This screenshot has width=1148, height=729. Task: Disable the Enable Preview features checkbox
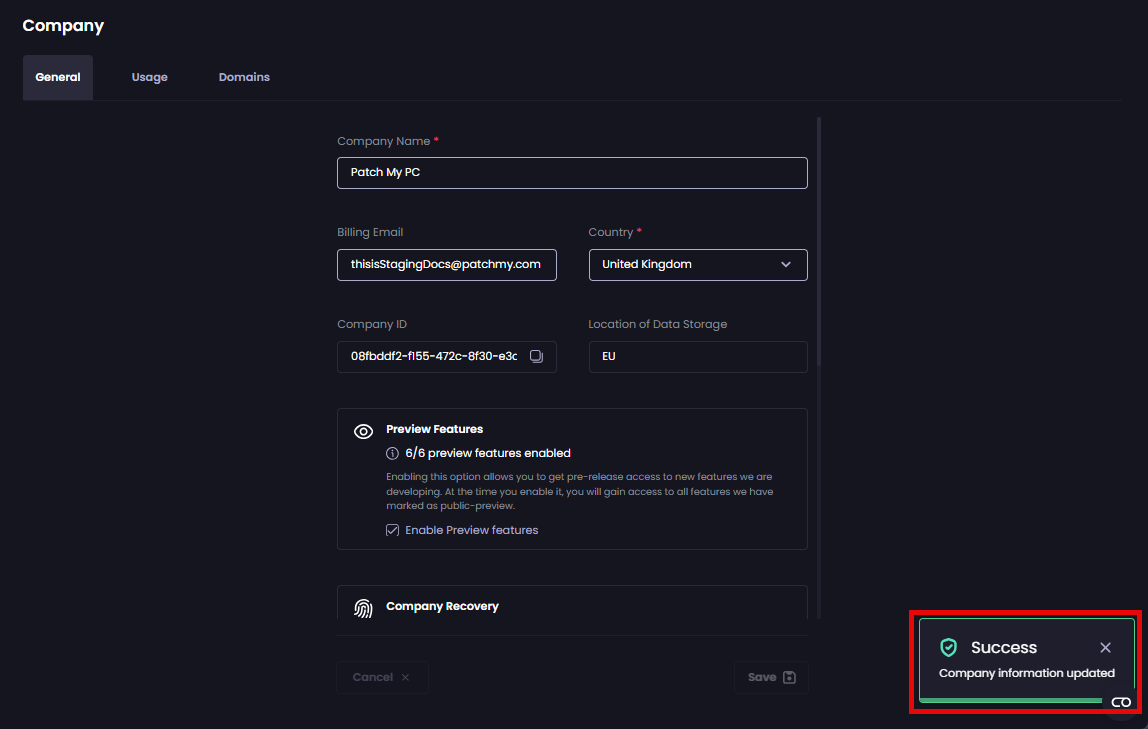[392, 529]
